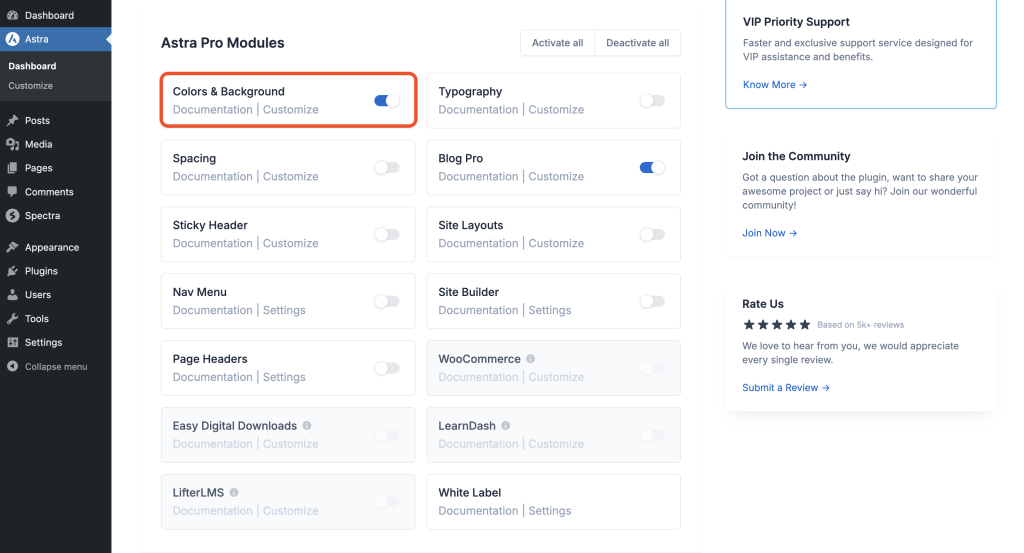This screenshot has width=1024, height=553.
Task: Click the five-star rating icons
Action: pos(776,324)
